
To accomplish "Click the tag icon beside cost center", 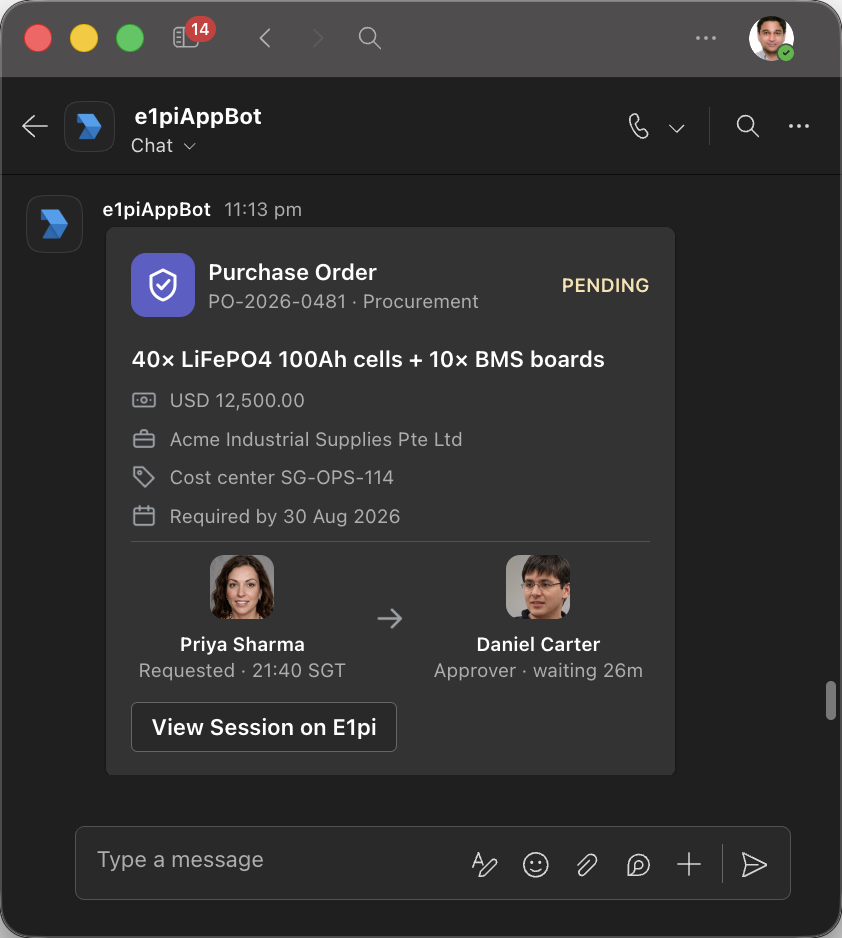I will pyautogui.click(x=144, y=477).
